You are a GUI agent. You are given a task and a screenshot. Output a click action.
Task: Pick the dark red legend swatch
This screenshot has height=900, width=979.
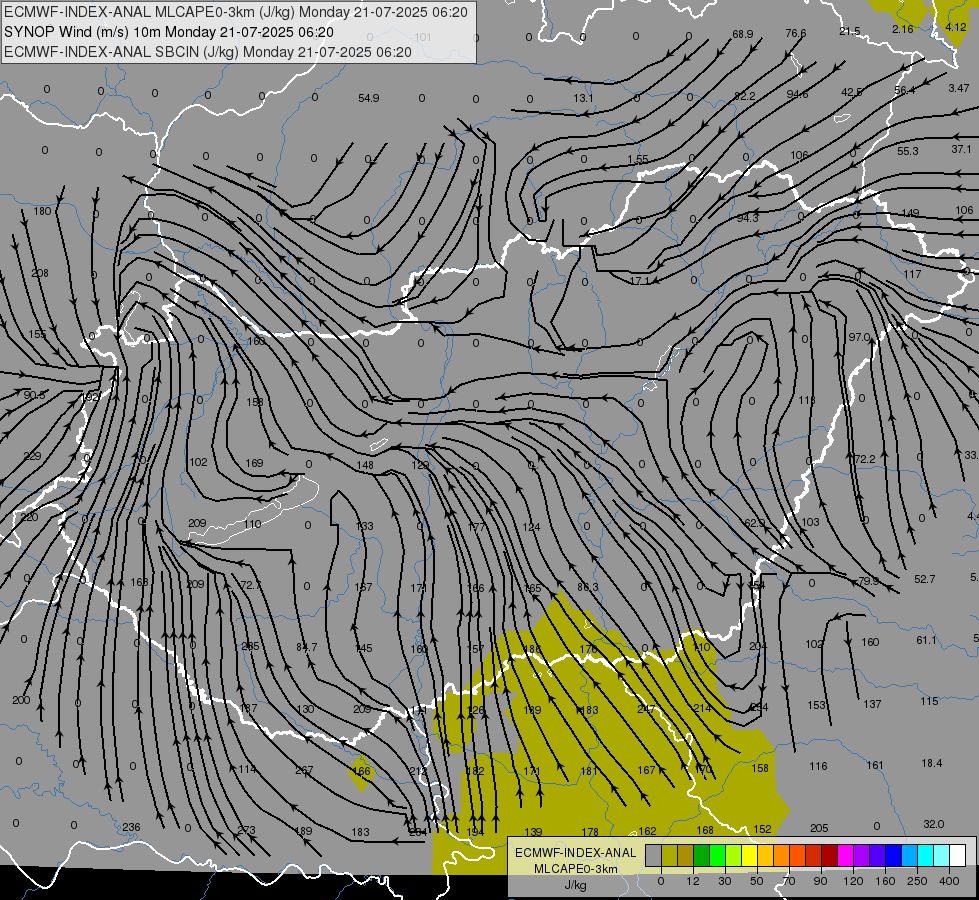pos(830,855)
